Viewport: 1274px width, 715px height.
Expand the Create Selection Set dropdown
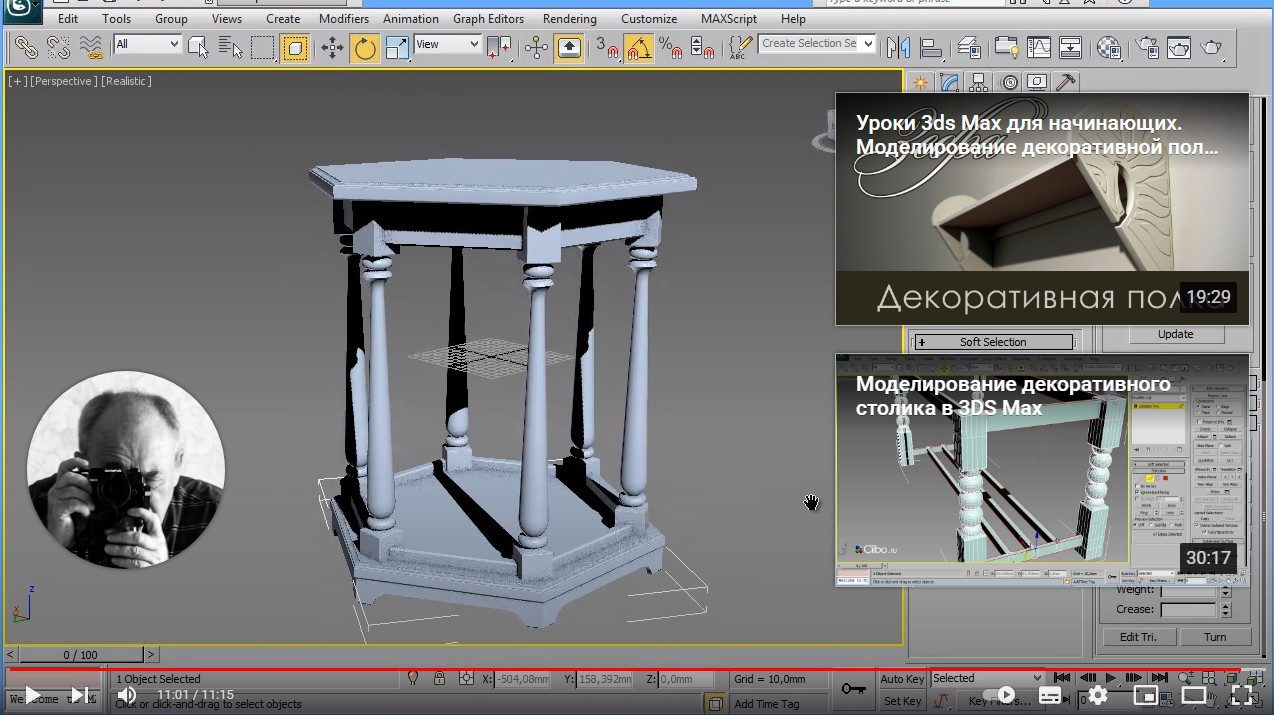[x=867, y=44]
